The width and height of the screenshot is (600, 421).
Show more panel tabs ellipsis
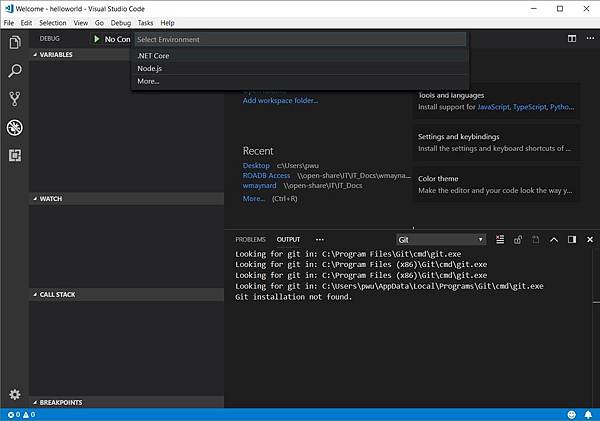click(x=320, y=240)
